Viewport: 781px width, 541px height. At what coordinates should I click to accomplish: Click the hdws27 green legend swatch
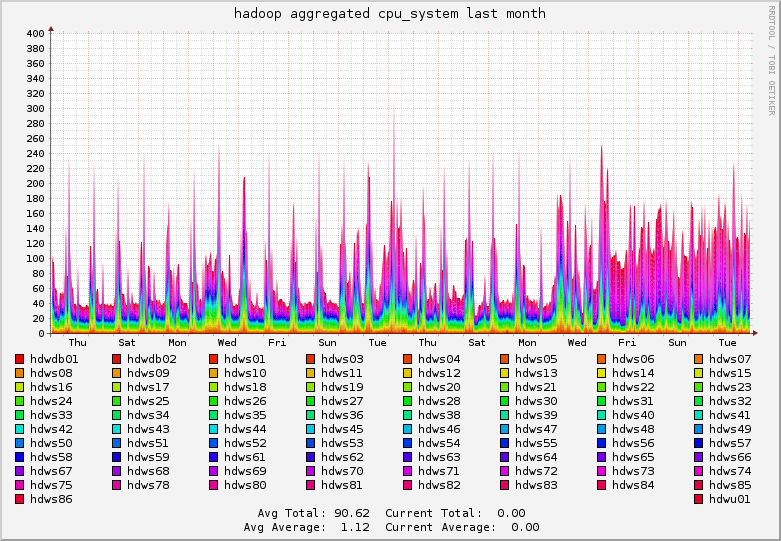(310, 401)
